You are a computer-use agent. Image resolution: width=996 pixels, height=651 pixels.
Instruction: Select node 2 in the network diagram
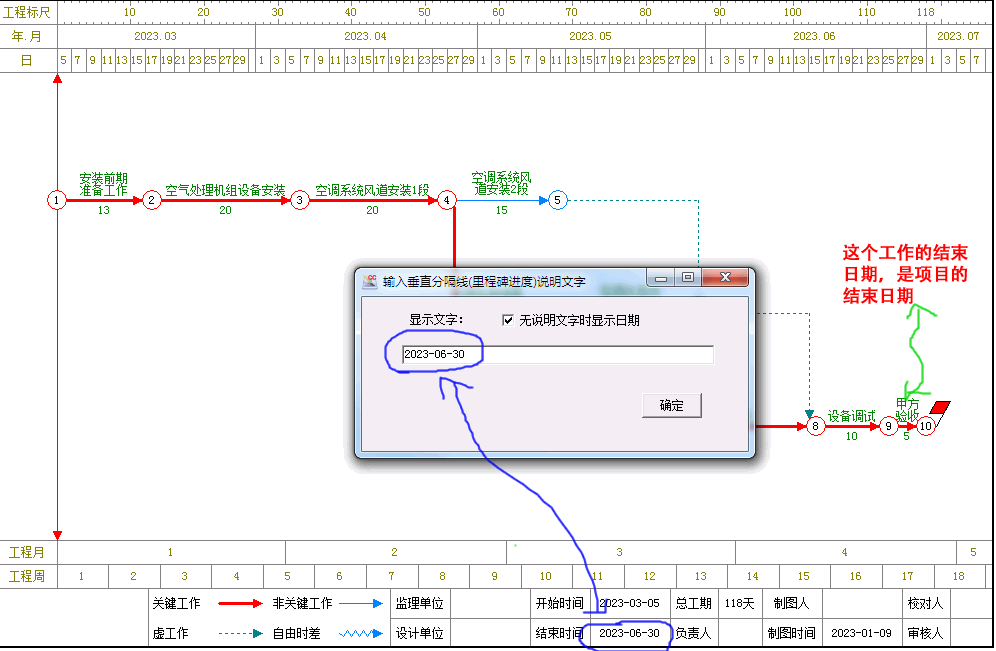[x=151, y=200]
